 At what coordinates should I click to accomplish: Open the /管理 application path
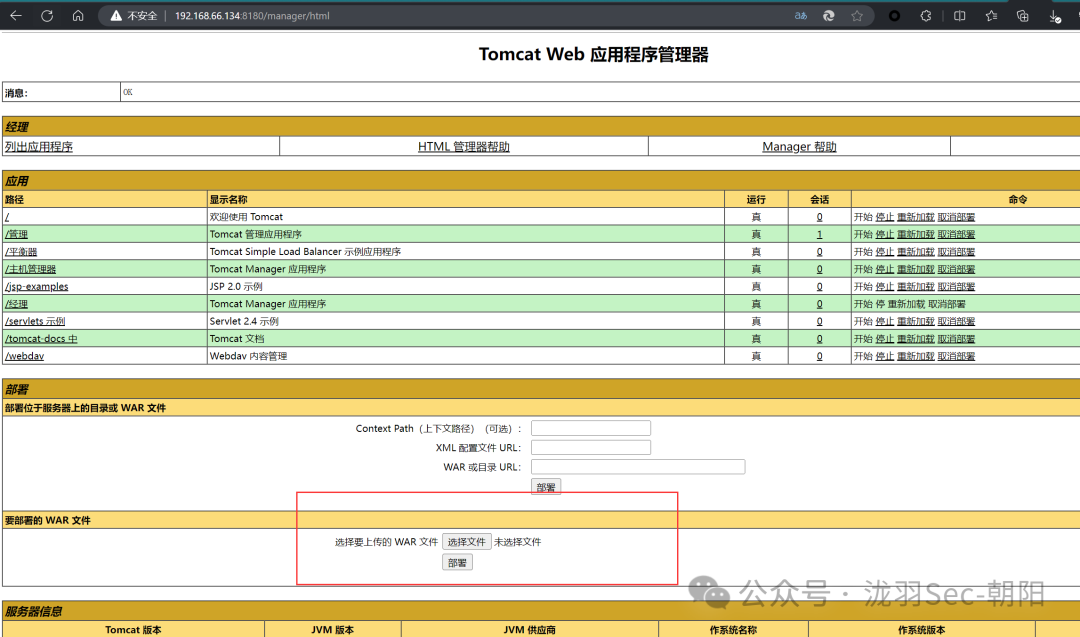pyautogui.click(x=17, y=234)
